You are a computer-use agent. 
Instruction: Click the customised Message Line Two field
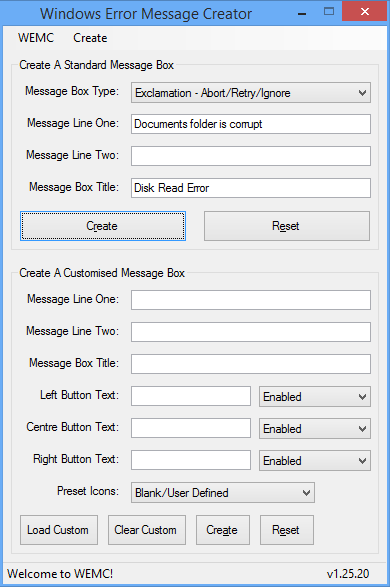coord(251,332)
